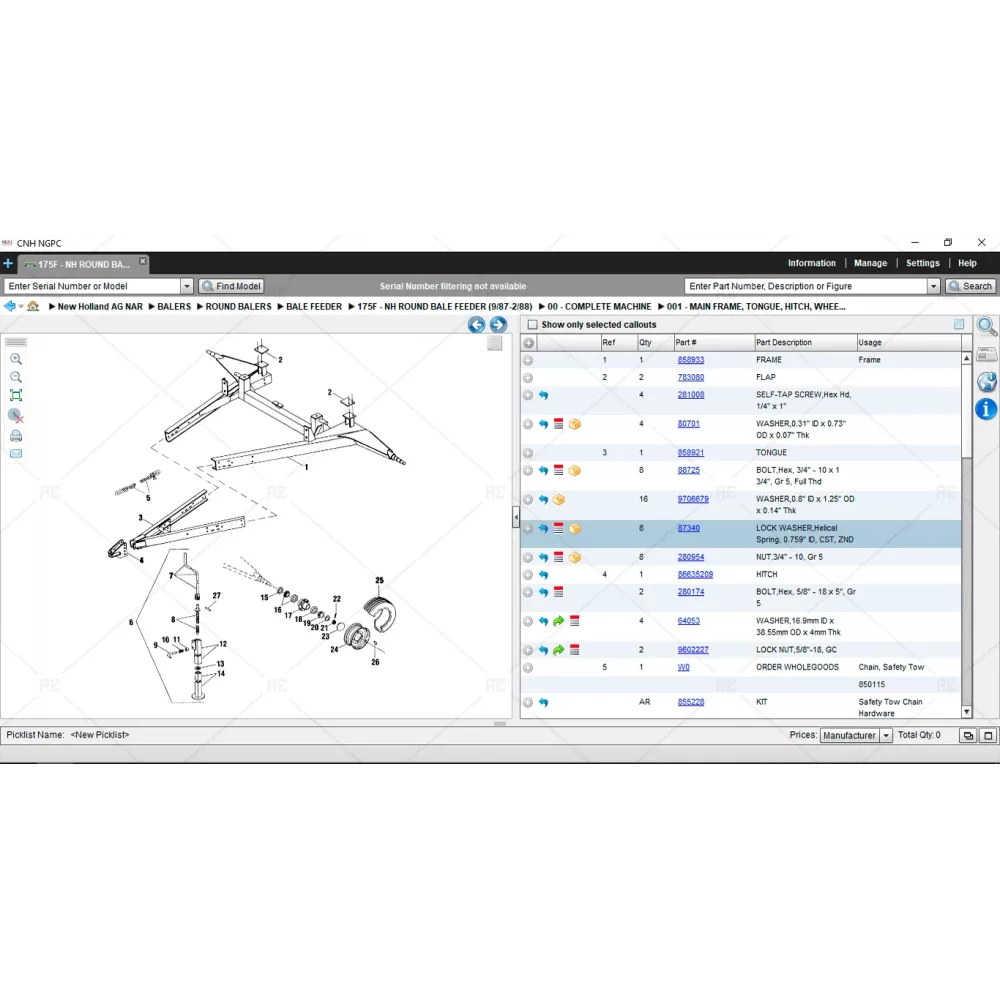
Task: Open the Settings menu
Action: point(922,263)
